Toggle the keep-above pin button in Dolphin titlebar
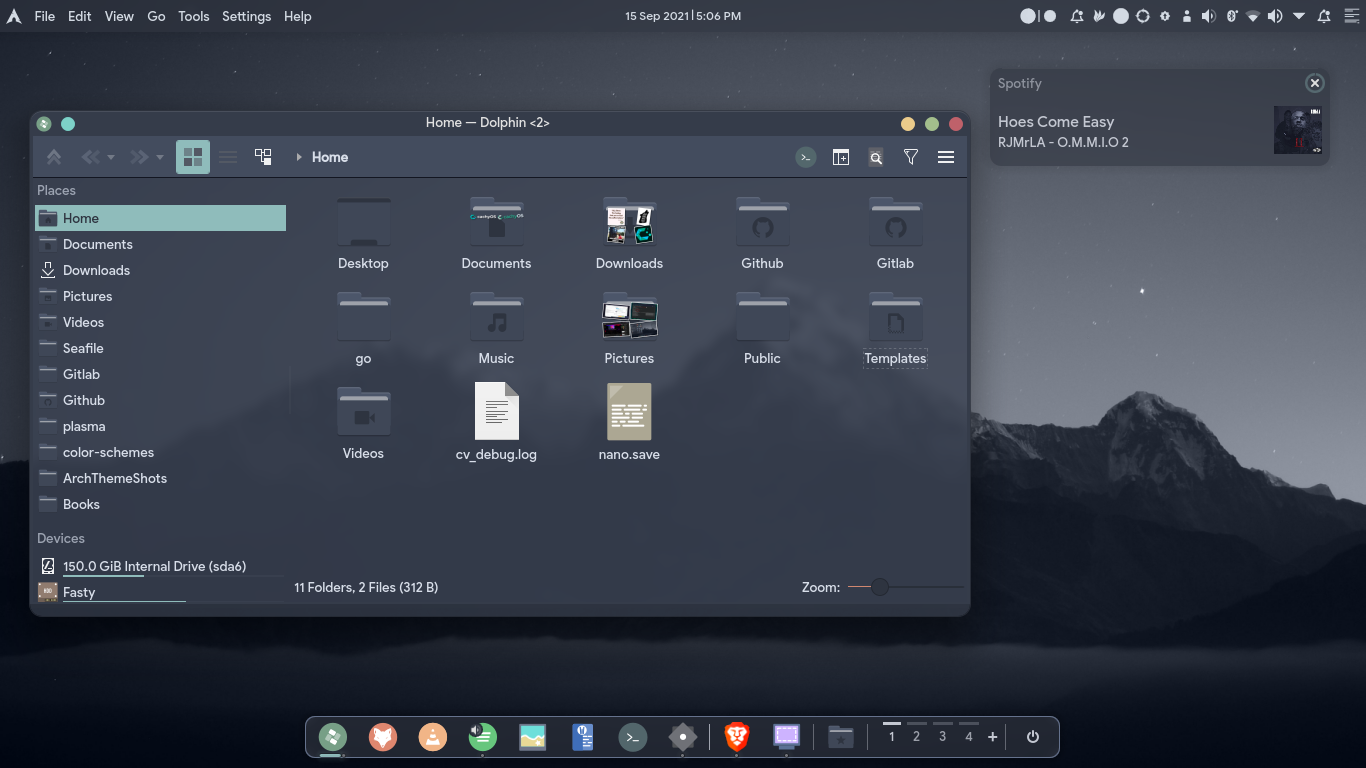The height and width of the screenshot is (768, 1366). click(x=68, y=124)
